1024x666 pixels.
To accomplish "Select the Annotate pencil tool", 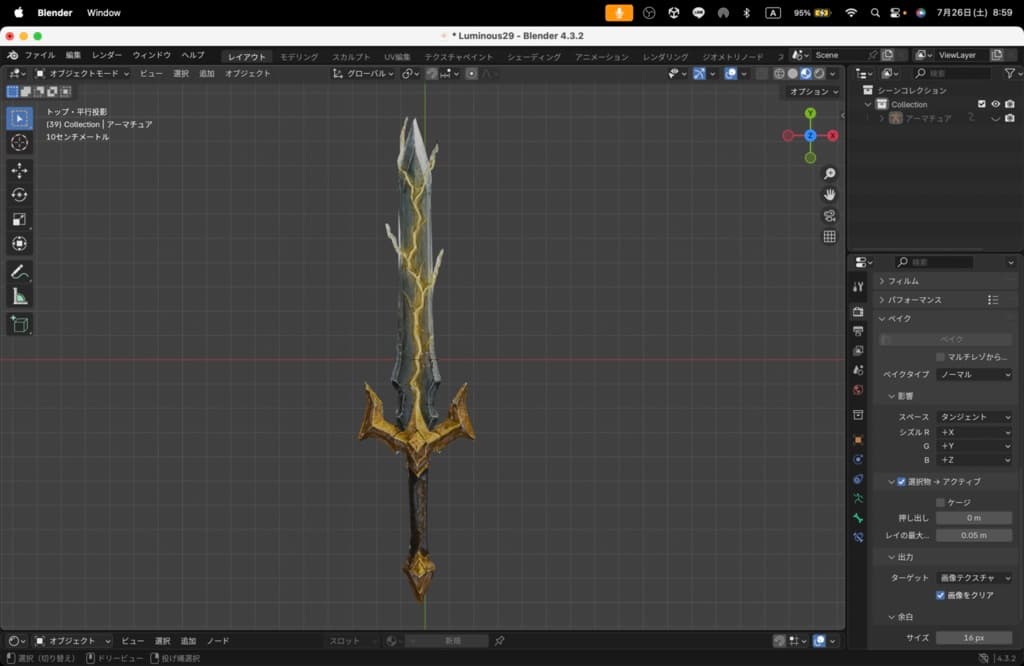I will (x=19, y=272).
